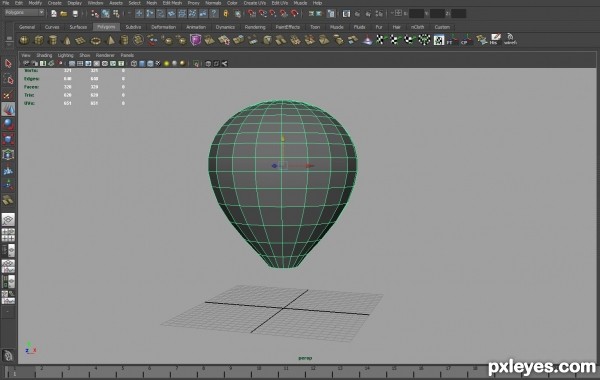Image resolution: width=600 pixels, height=380 pixels.
Task: Open the Mesh menu
Action: click(x=152, y=3)
